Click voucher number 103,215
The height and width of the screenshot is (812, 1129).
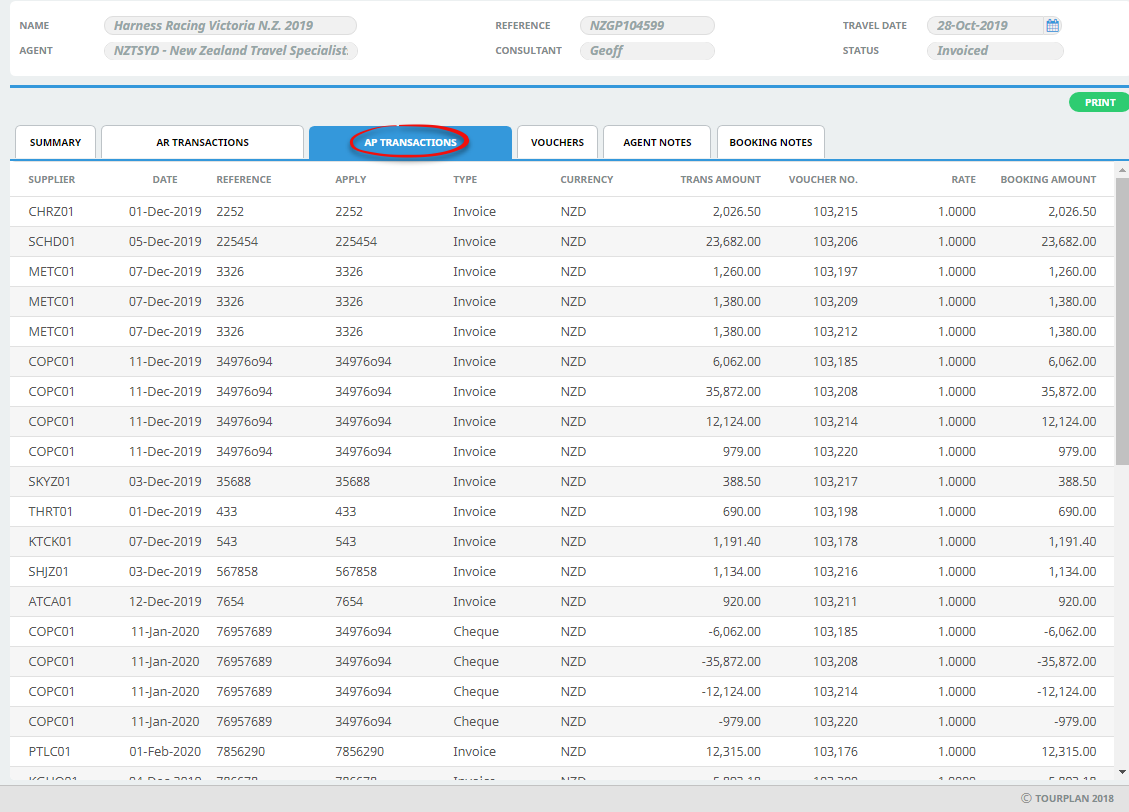coord(835,212)
